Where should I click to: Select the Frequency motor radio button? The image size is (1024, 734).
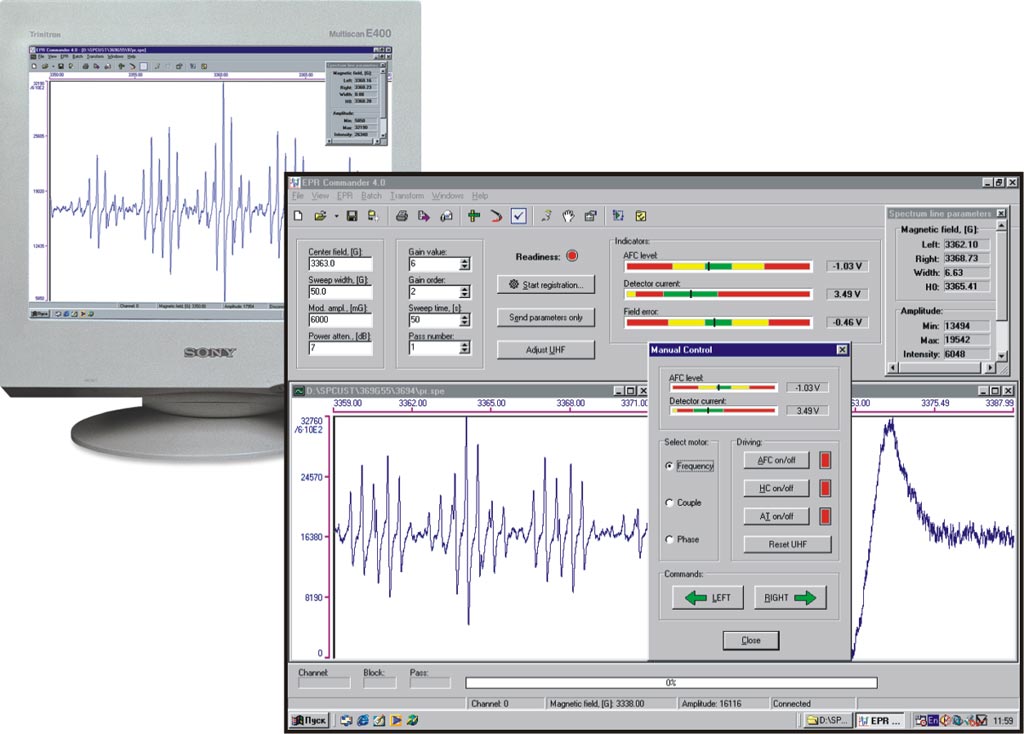point(669,466)
